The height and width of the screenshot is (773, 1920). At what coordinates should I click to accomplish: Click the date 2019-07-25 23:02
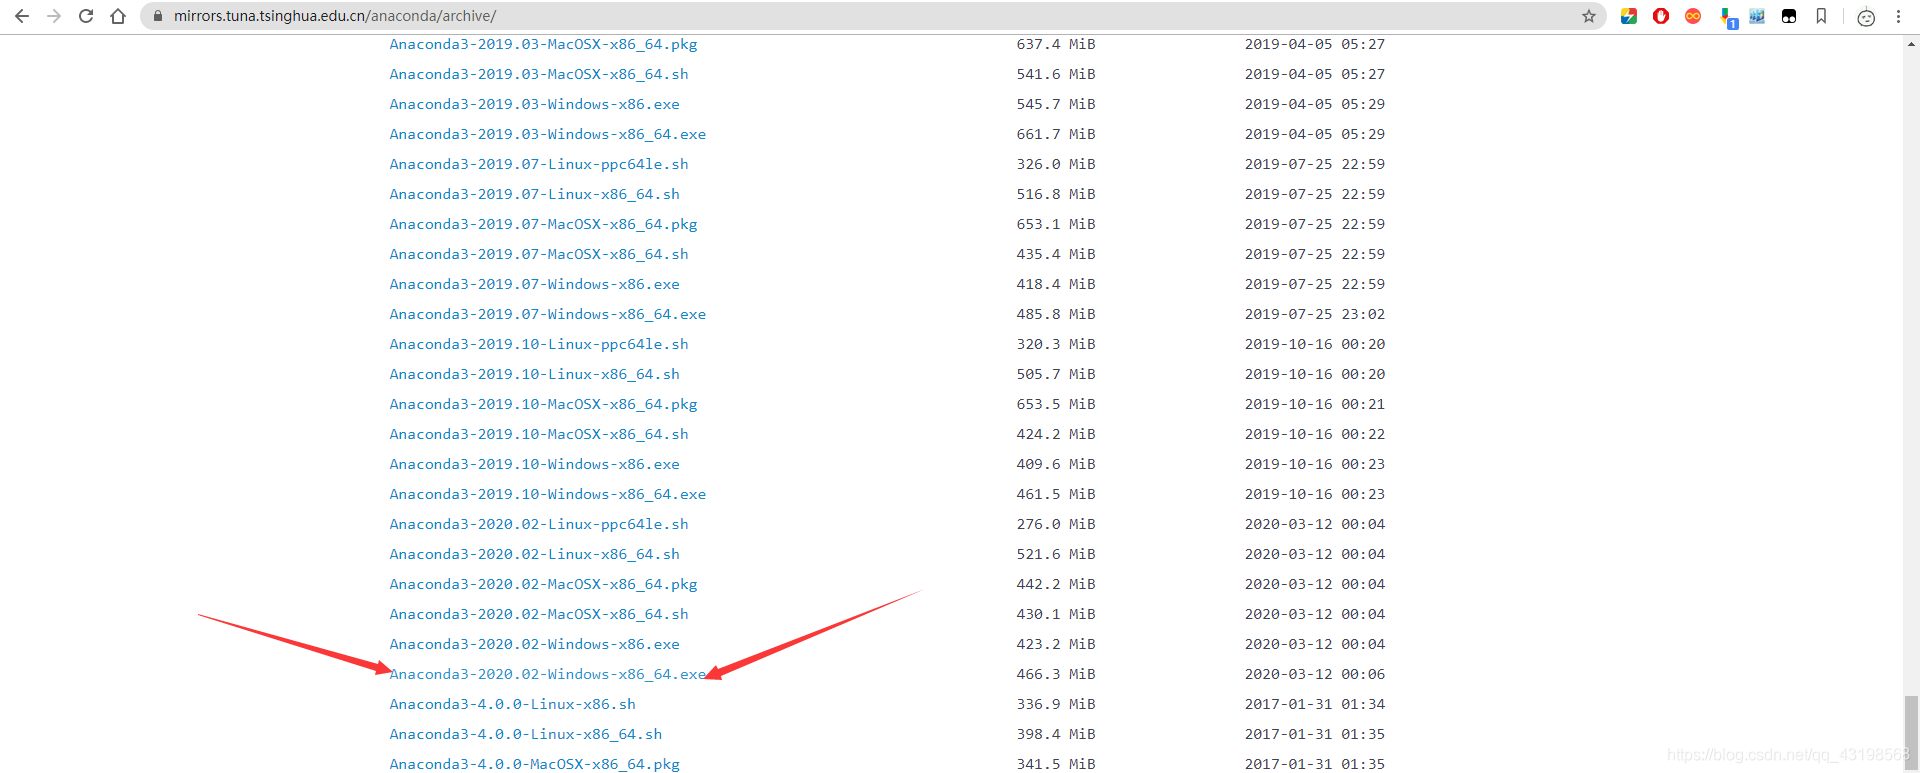[1315, 314]
